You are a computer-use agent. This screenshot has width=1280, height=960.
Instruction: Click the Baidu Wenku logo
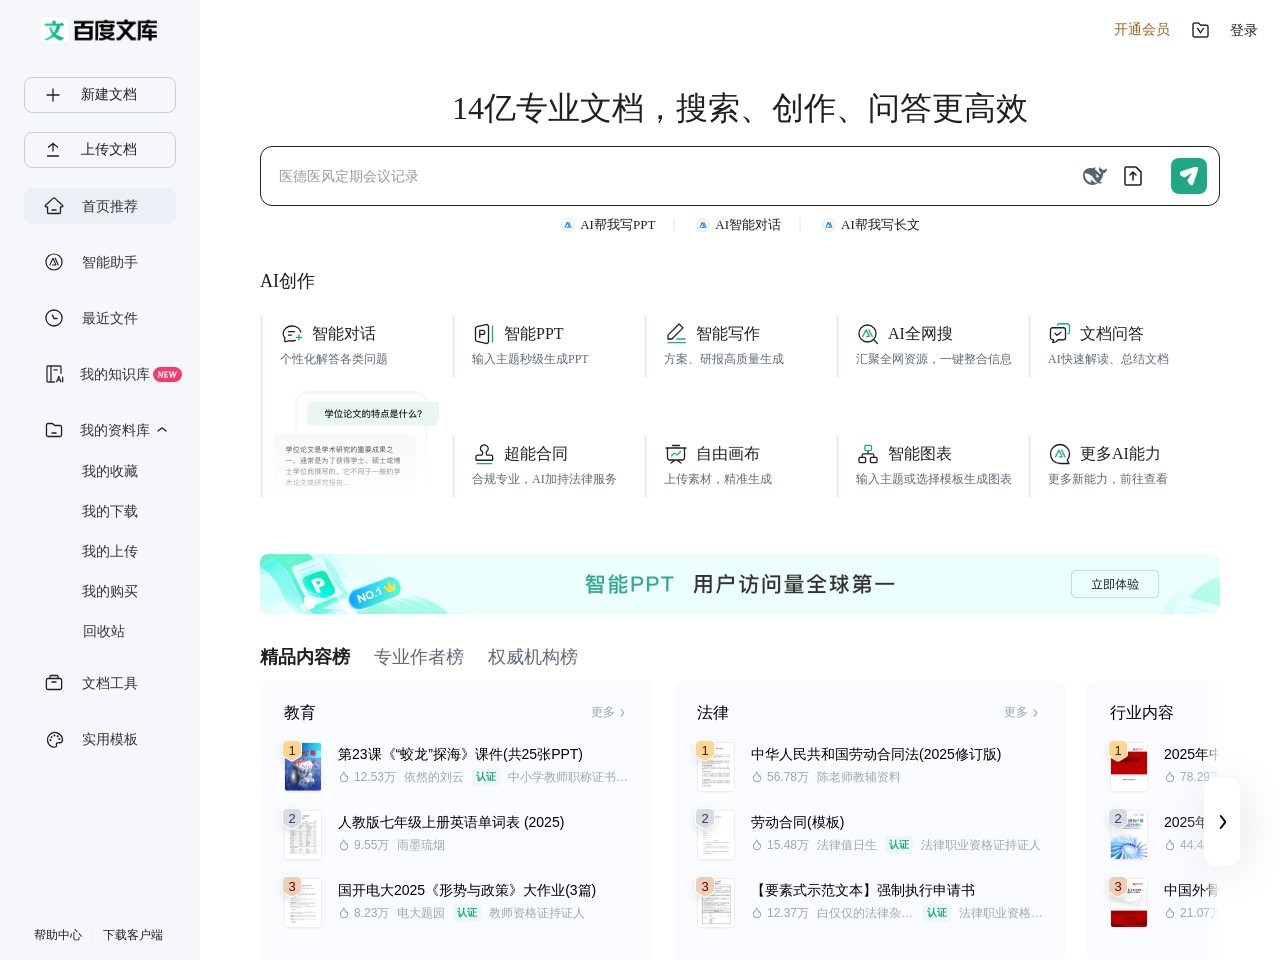(100, 31)
